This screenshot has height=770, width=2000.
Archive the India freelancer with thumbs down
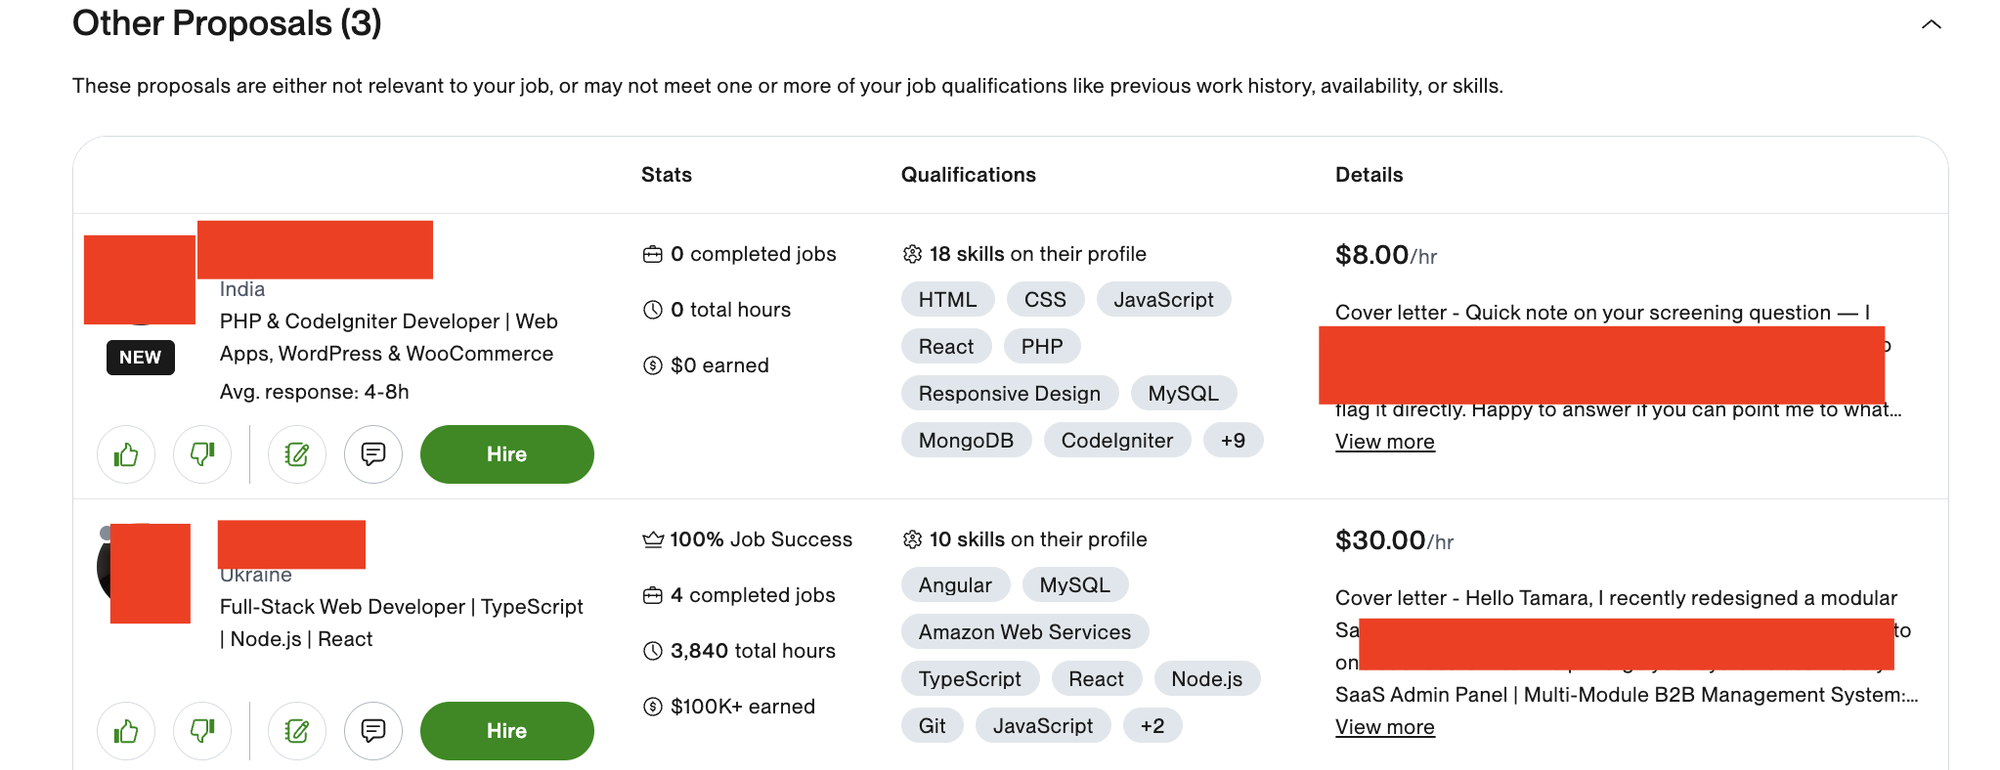click(202, 455)
